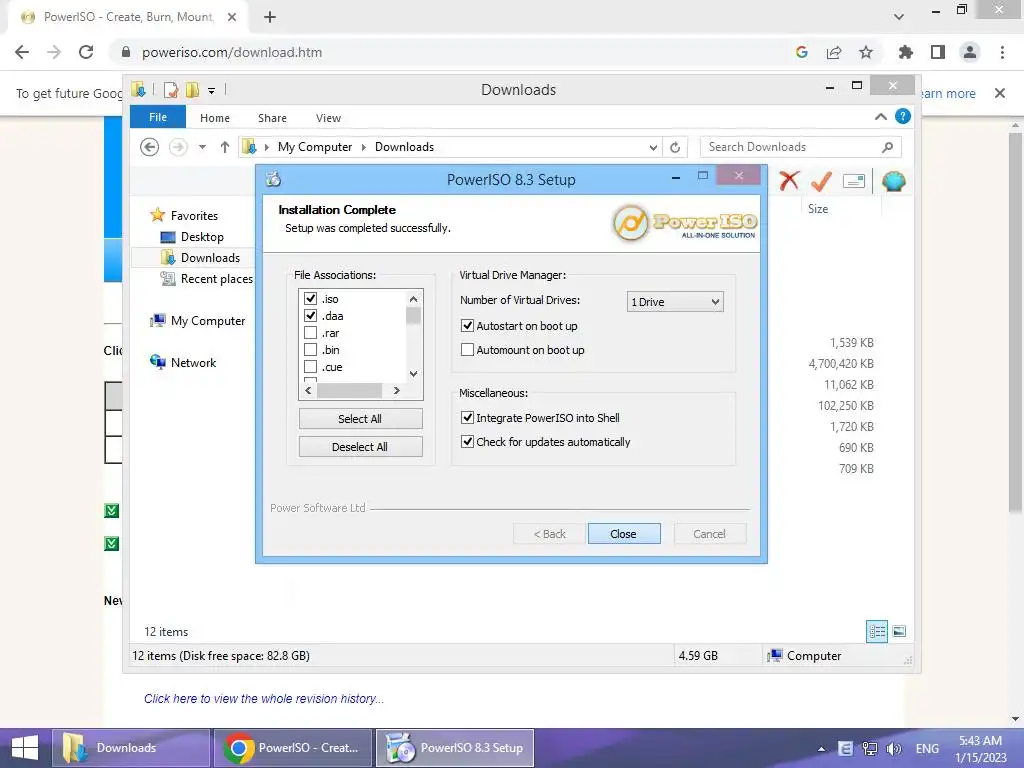
Task: Click Chrome address bar URL
Action: [232, 52]
